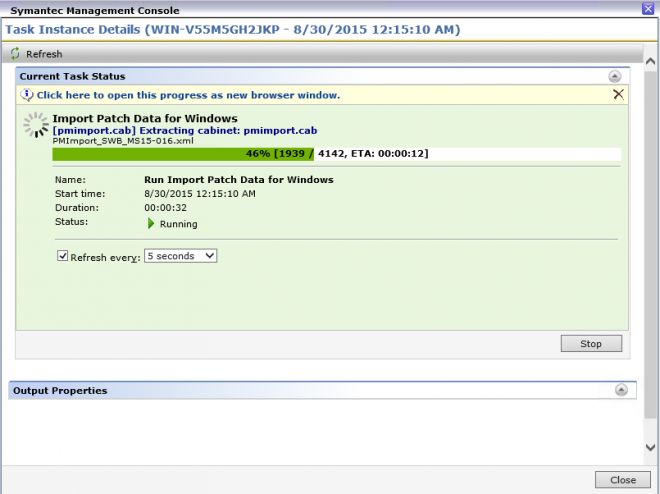660x494 pixels.
Task: Click the PMImport_SWB_MS15-016.xml file name
Action: (123, 141)
